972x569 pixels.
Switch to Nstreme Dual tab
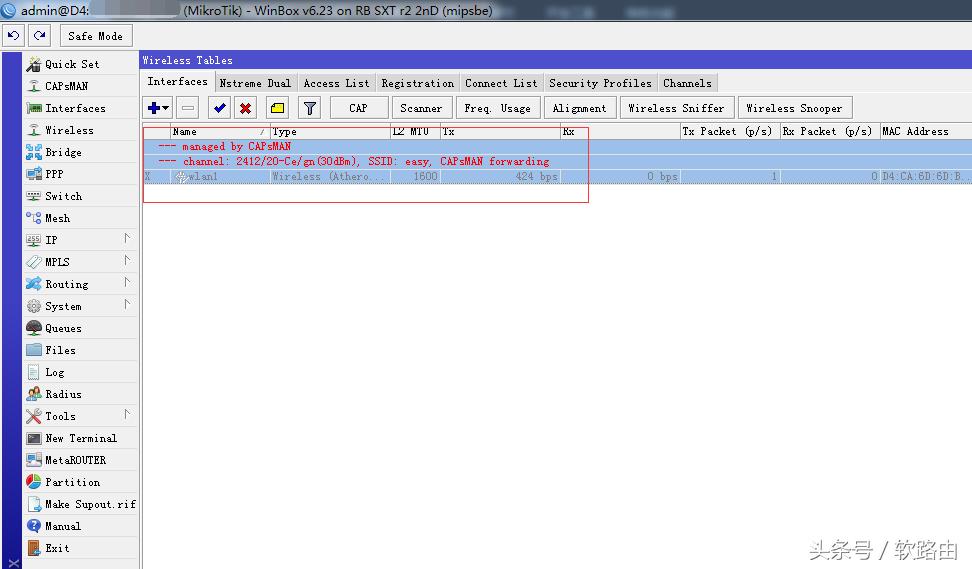[255, 83]
